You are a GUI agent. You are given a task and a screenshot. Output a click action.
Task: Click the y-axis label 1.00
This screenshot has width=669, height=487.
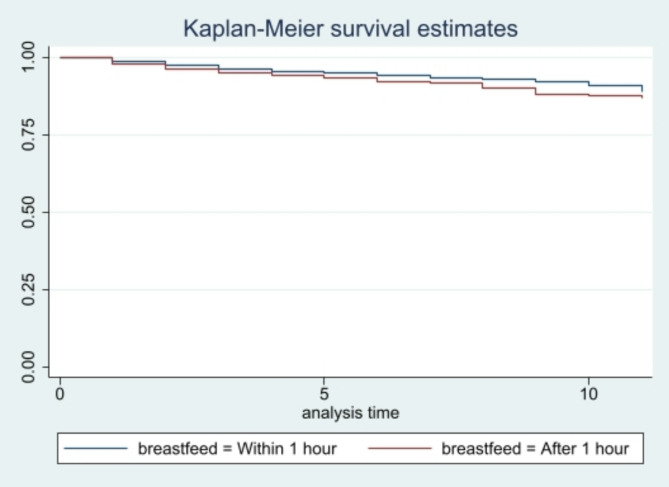(28, 57)
